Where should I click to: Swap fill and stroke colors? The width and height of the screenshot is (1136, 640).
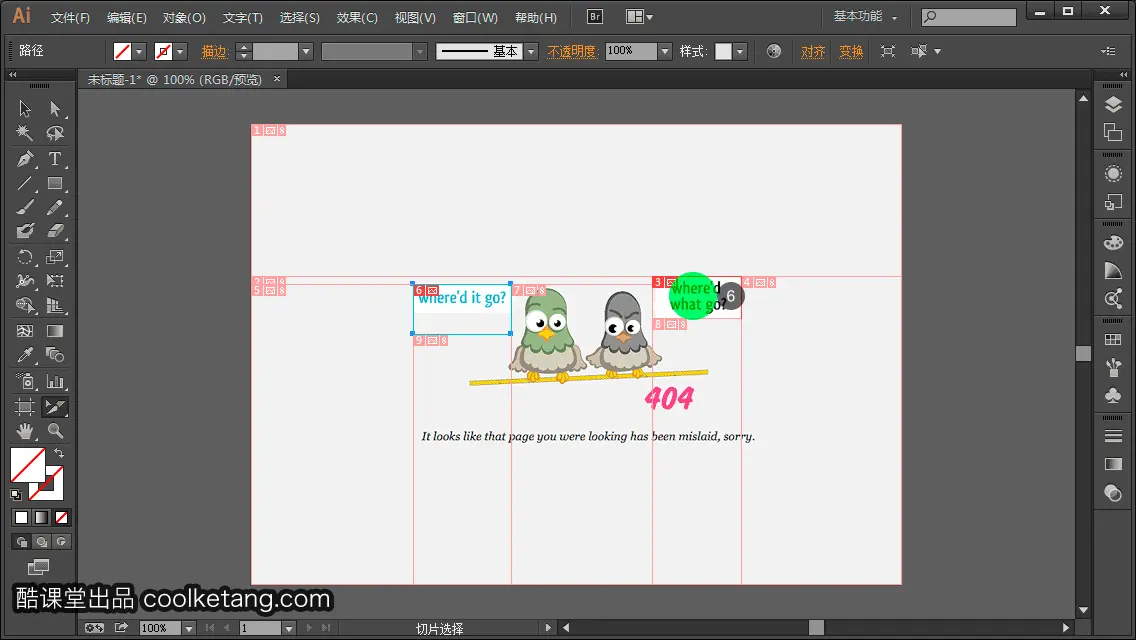click(x=59, y=453)
